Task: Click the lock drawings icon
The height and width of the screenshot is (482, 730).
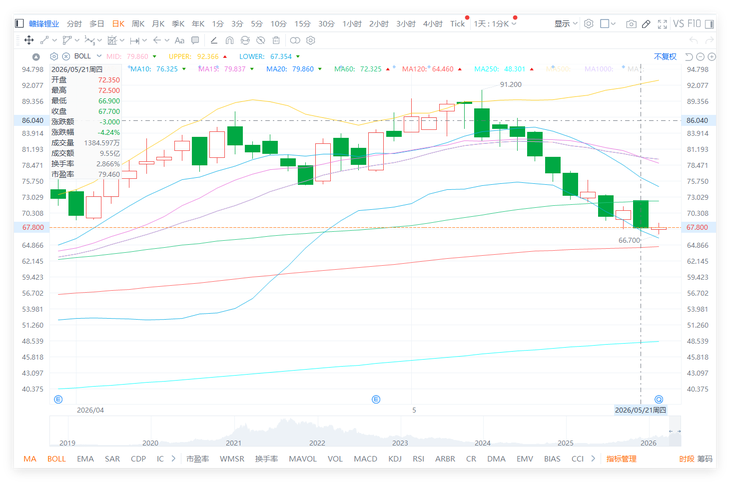Action: pos(245,41)
